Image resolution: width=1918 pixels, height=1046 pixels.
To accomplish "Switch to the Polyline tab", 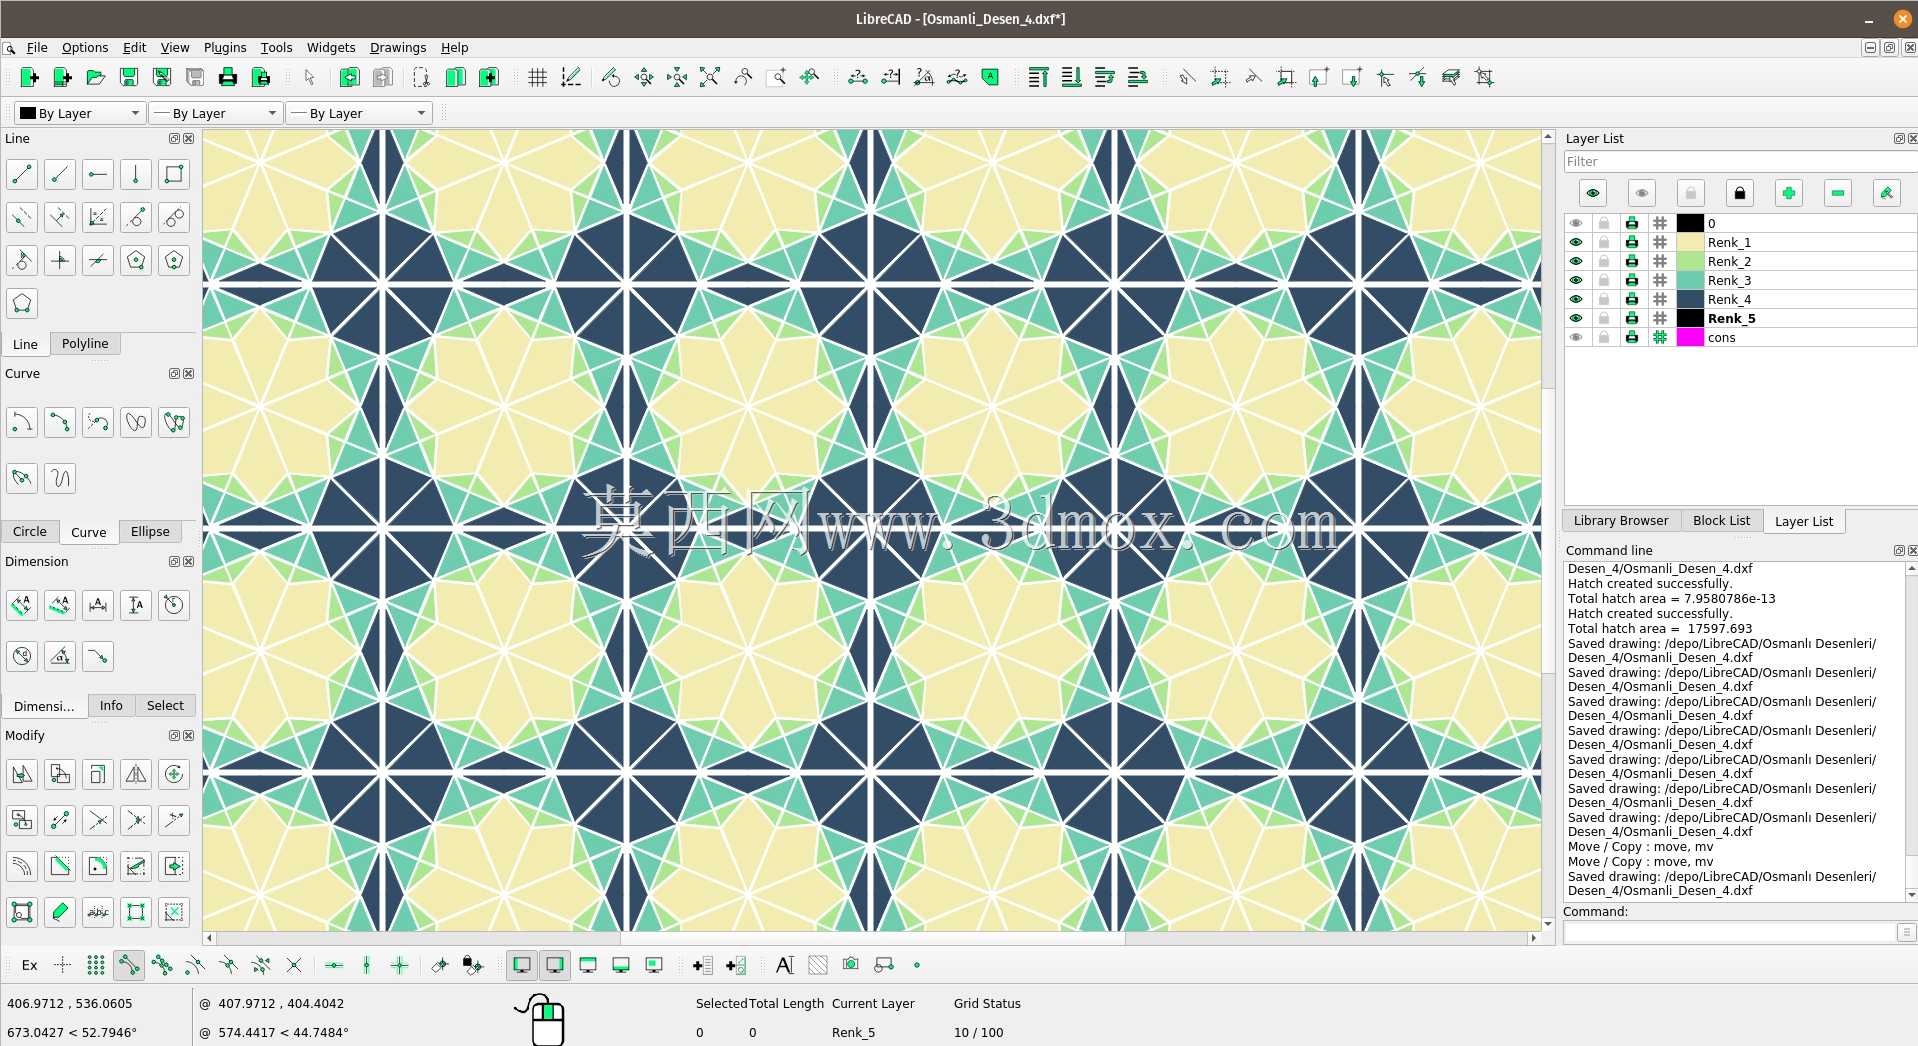I will click(x=85, y=343).
